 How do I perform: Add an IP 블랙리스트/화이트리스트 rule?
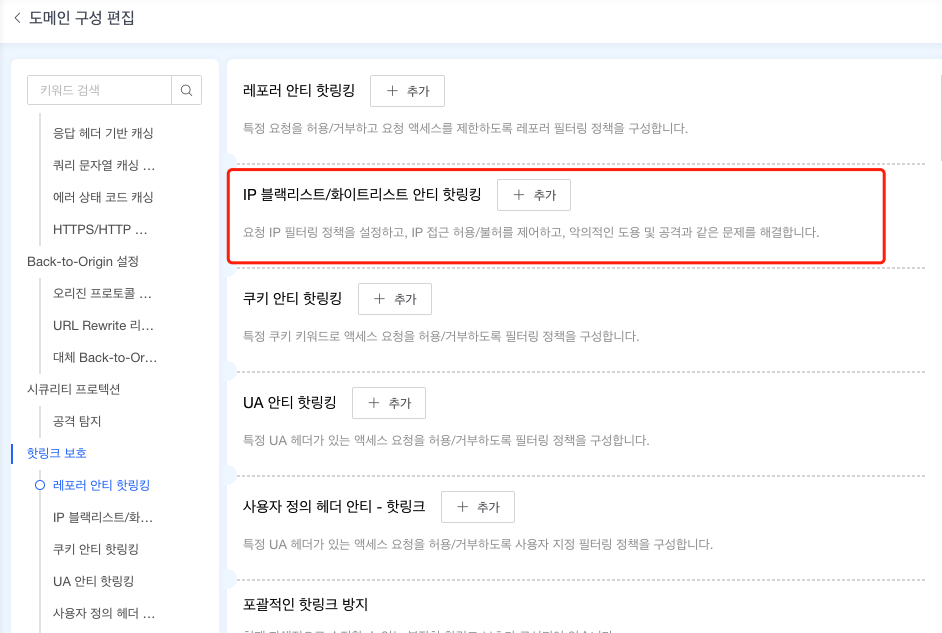pyautogui.click(x=534, y=196)
